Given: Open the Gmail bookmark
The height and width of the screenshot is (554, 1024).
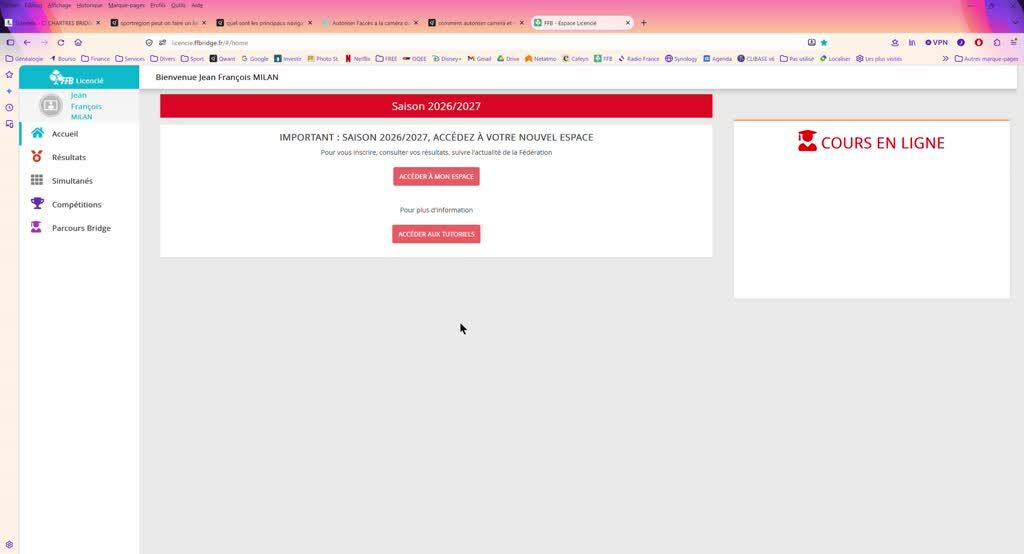Looking at the screenshot, I should (x=479, y=59).
